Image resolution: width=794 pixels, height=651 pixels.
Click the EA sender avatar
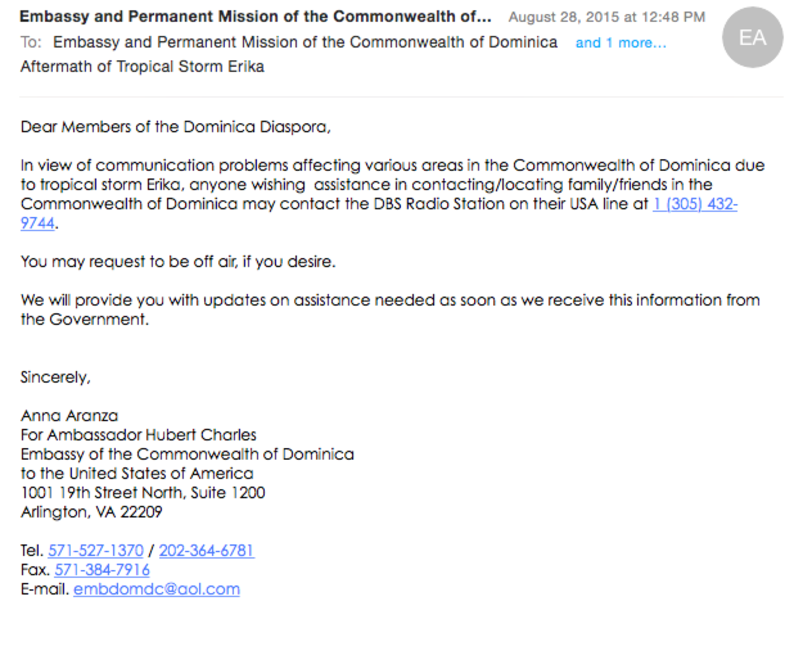752,37
